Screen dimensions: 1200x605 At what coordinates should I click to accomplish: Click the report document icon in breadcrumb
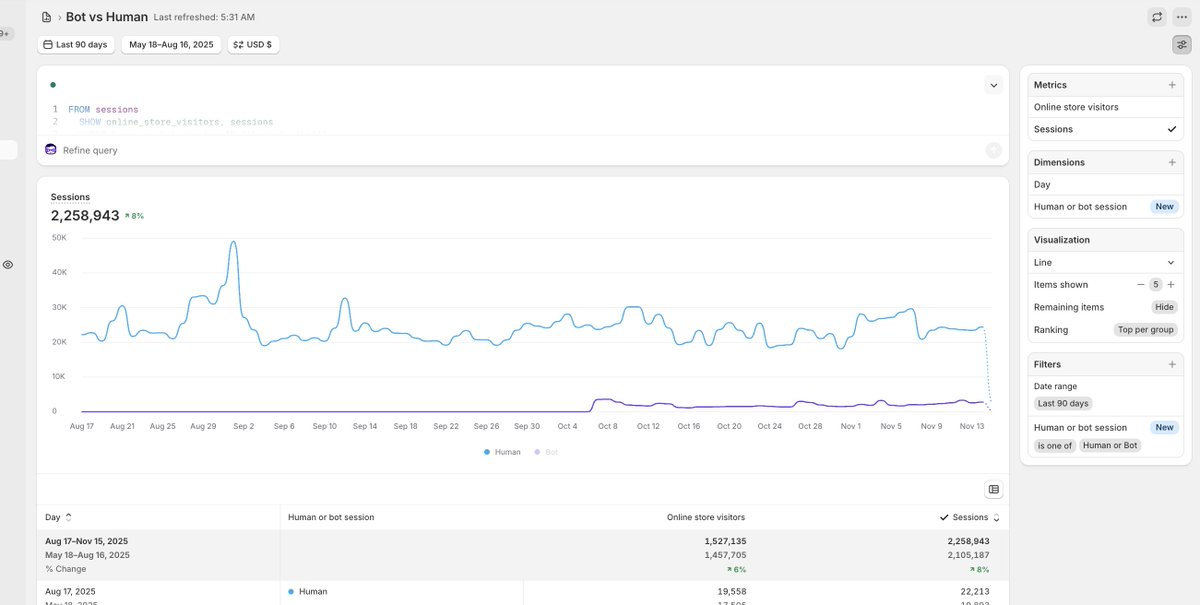pyautogui.click(x=46, y=17)
